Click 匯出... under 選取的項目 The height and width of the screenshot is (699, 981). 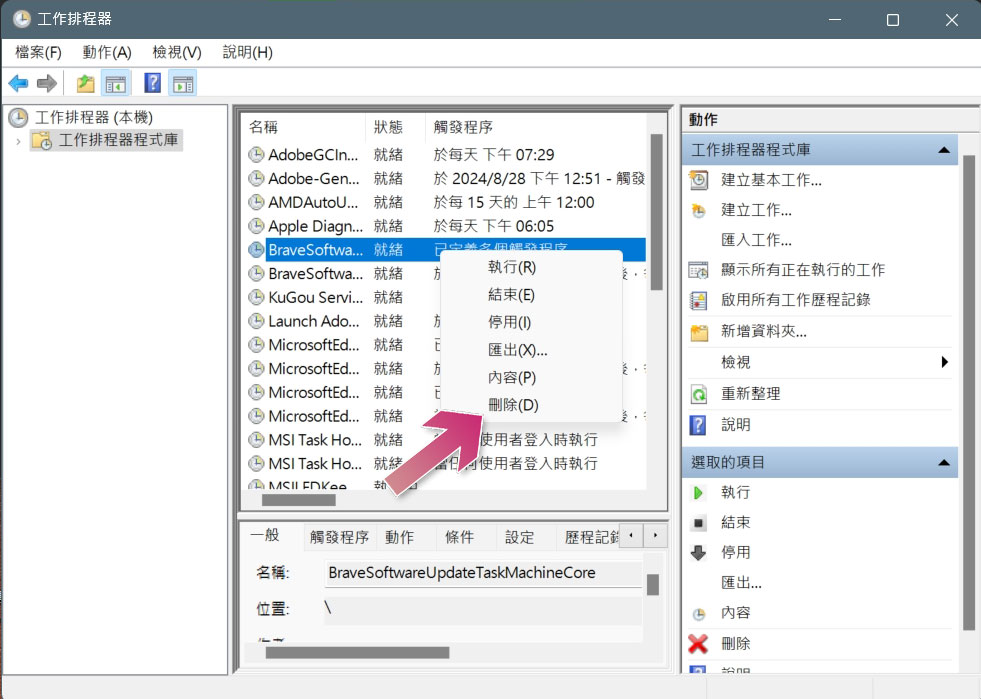[x=741, y=583]
